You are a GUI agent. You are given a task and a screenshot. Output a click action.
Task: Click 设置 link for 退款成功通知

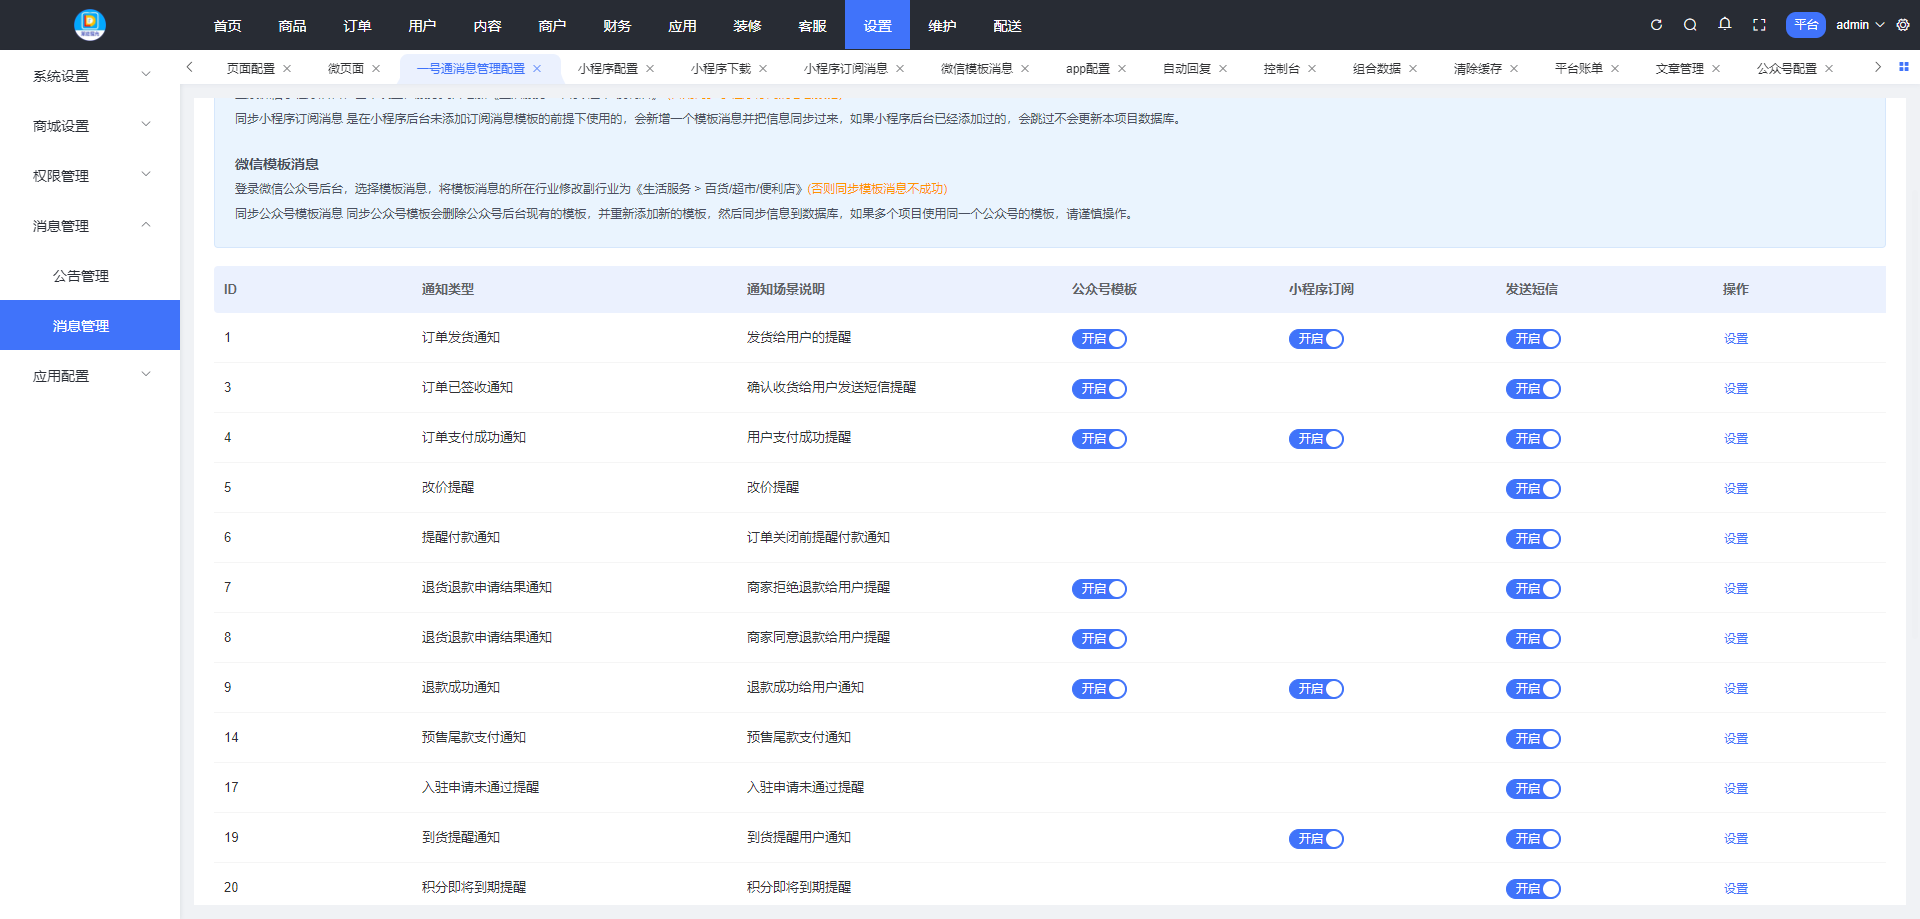tap(1735, 689)
